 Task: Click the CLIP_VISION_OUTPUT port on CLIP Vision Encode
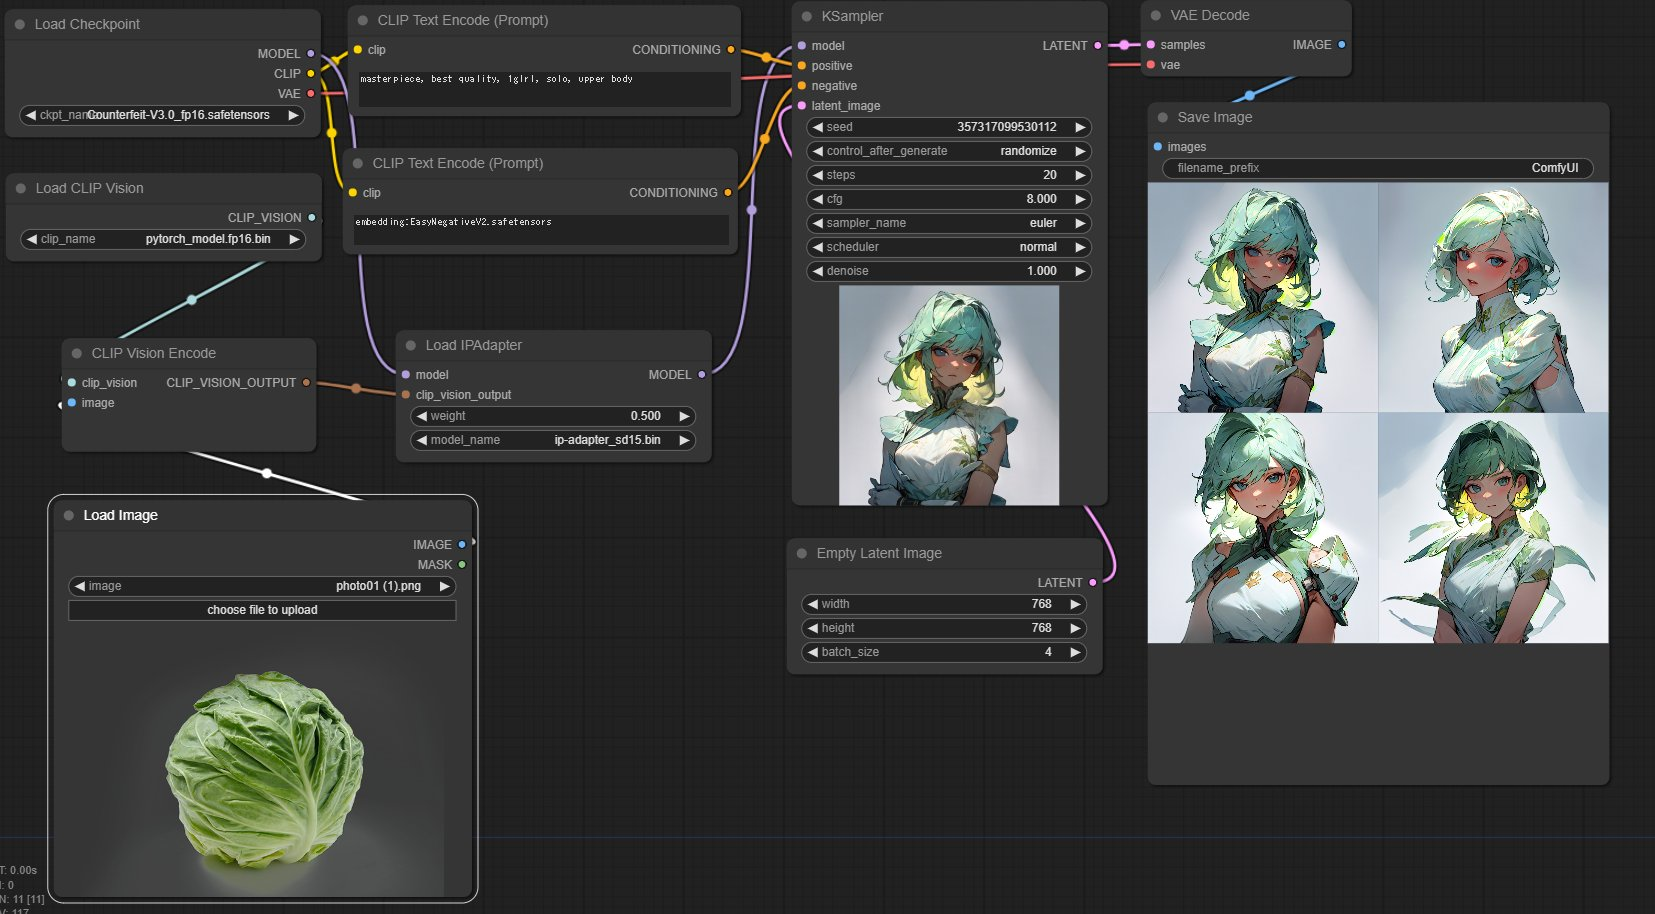click(306, 382)
